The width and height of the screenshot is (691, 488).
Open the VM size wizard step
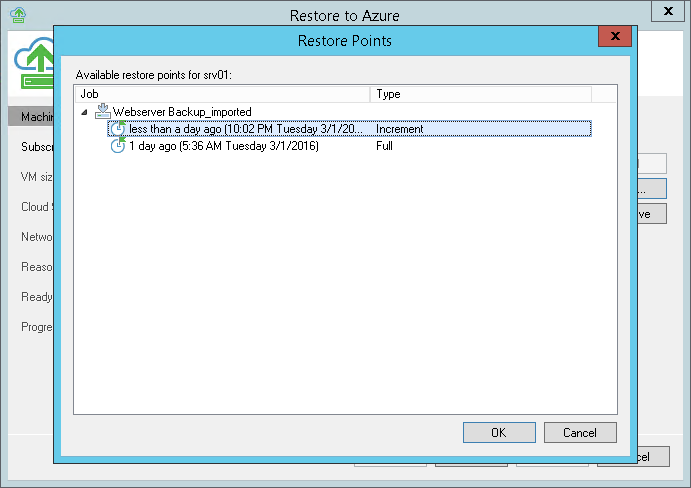point(37,176)
